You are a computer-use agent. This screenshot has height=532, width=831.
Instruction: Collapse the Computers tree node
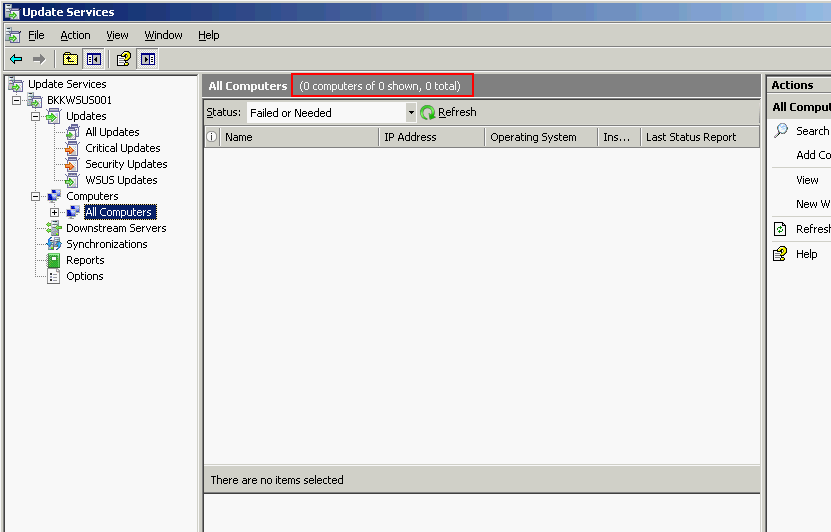(36, 196)
